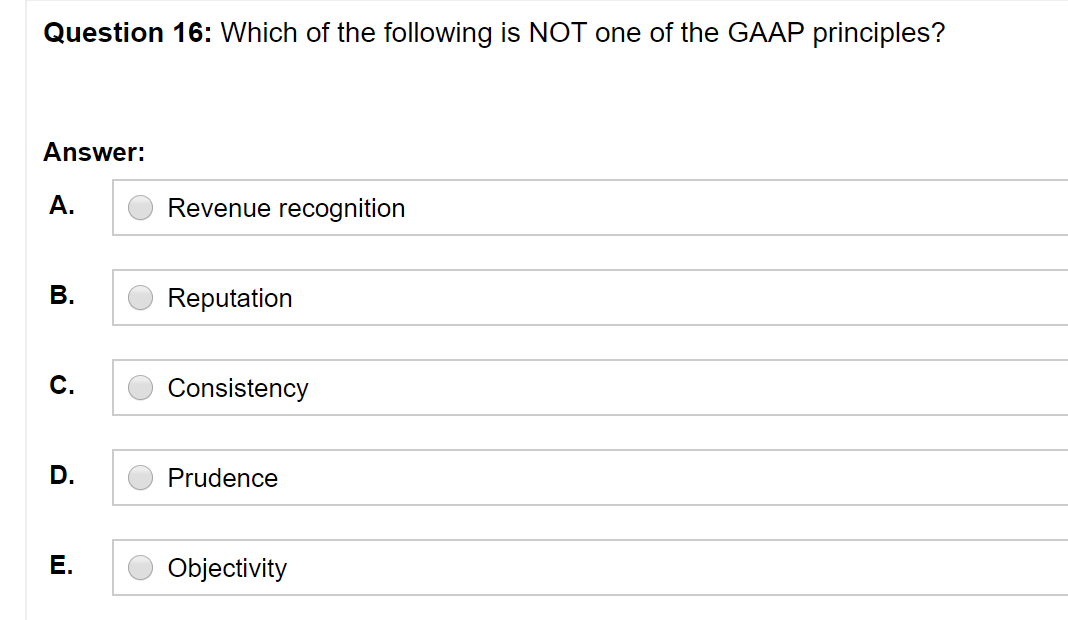Select the radio button for Prudence
This screenshot has width=1068, height=620.
tap(140, 477)
